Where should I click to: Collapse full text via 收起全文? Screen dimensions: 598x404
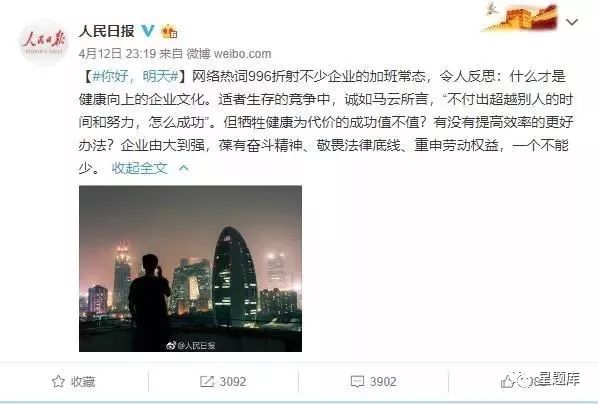140,168
